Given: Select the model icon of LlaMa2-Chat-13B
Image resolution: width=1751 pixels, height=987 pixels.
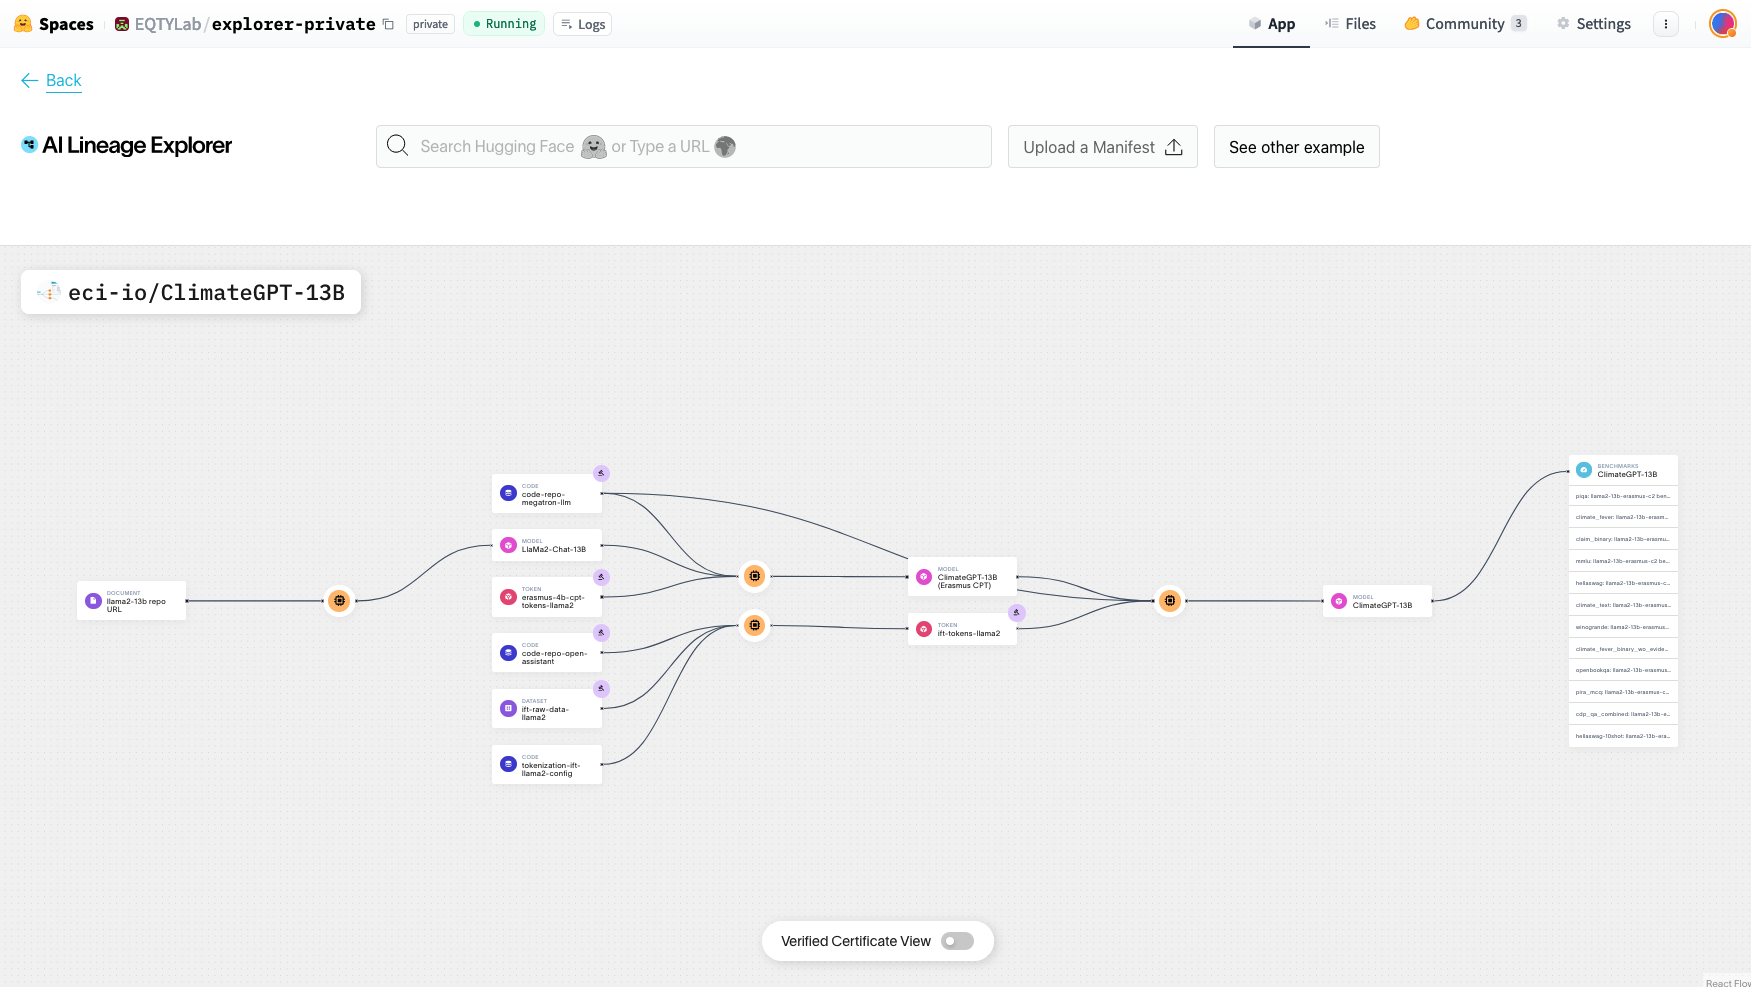Looking at the screenshot, I should point(508,545).
